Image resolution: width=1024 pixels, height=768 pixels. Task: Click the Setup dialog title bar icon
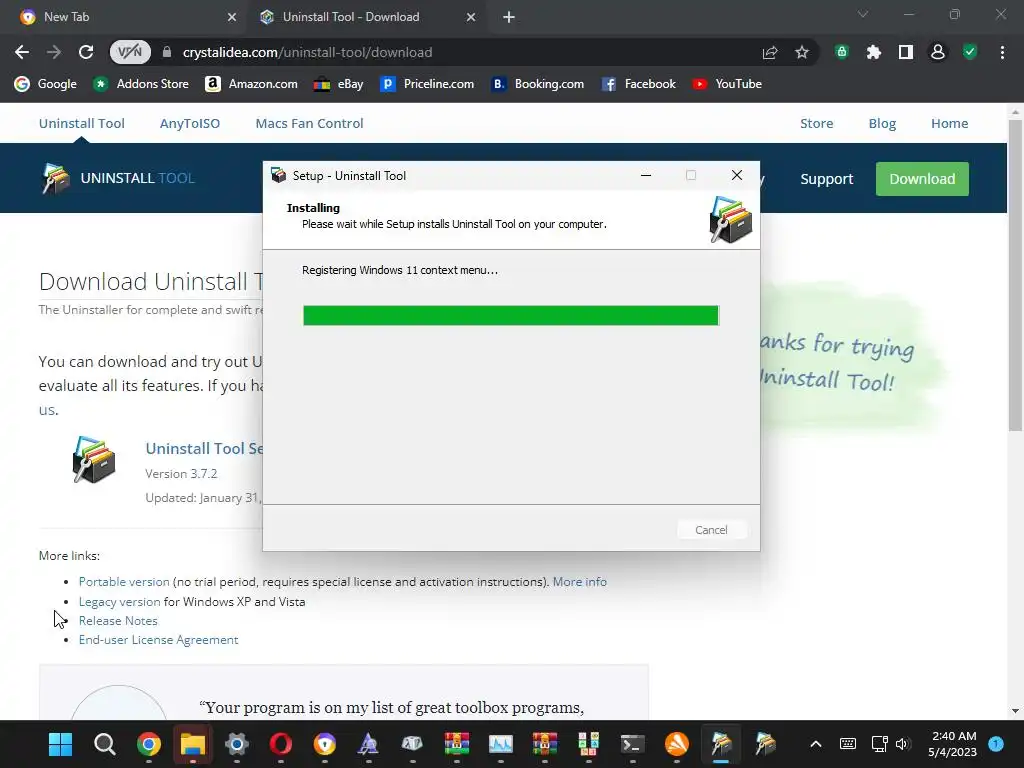click(x=279, y=175)
